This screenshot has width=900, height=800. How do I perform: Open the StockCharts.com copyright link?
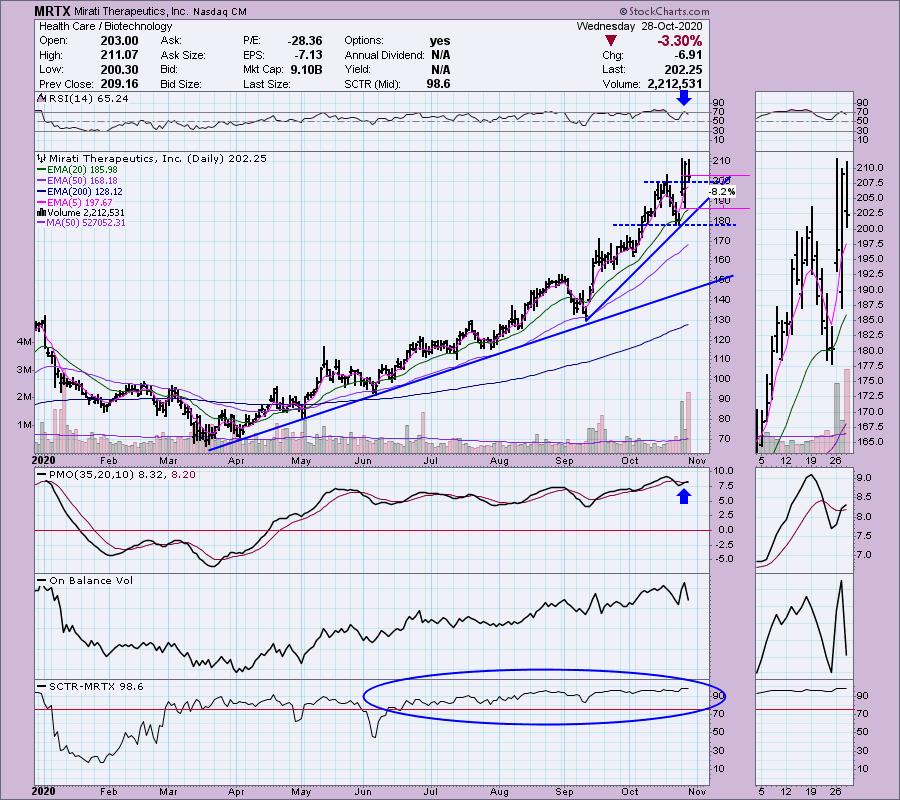[x=664, y=11]
